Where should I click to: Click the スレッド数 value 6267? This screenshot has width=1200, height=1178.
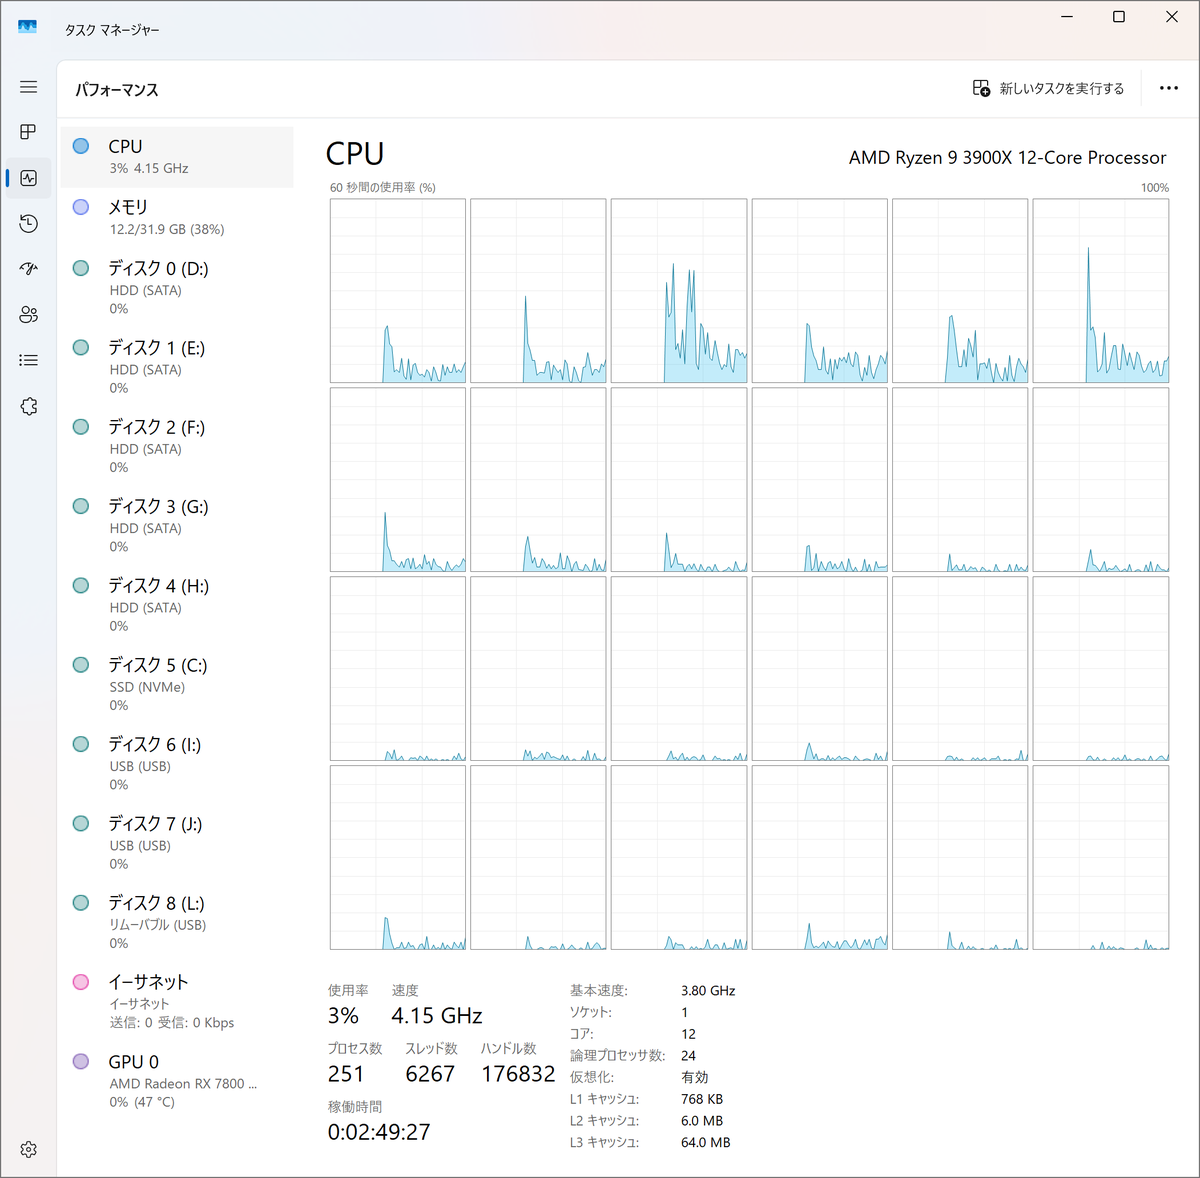coord(430,1074)
